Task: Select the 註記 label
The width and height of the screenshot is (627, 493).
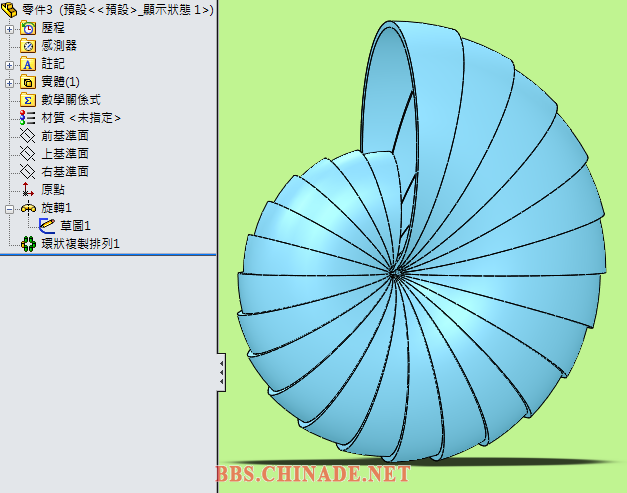Action: tap(53, 64)
